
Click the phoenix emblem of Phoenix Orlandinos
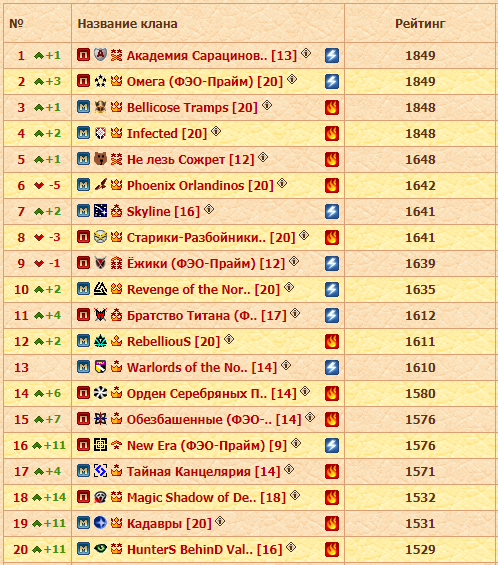[101, 185]
